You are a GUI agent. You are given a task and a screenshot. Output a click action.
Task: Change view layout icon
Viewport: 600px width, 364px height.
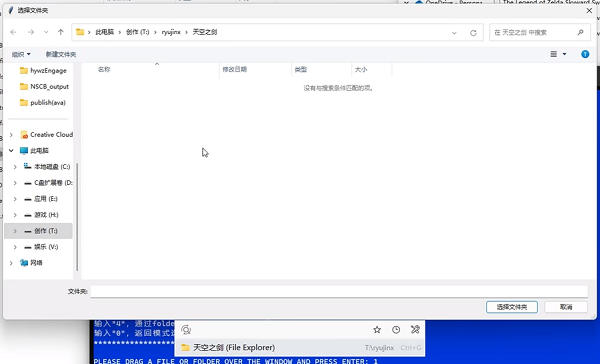(x=554, y=54)
